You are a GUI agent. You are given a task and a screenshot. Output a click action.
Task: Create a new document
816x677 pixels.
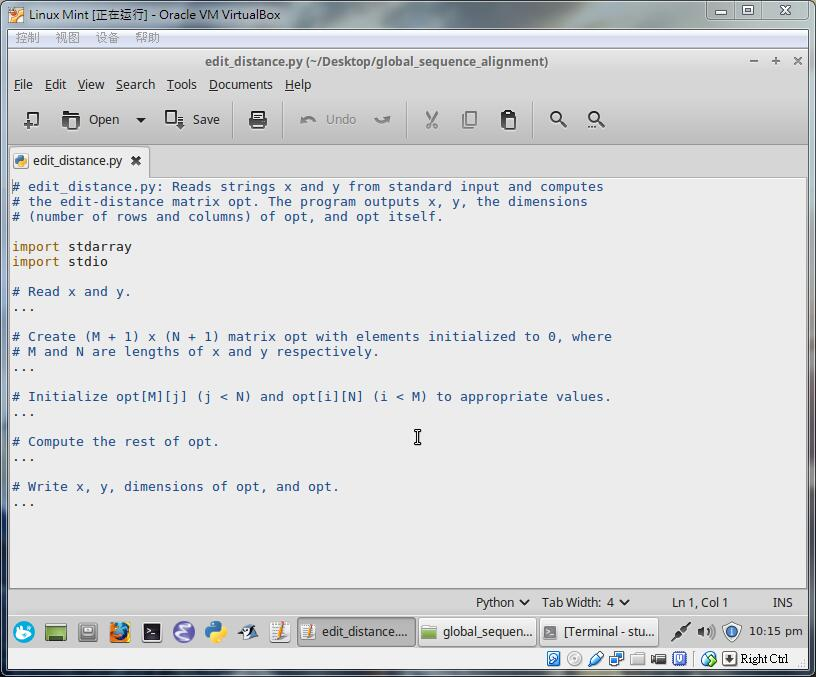(31, 119)
